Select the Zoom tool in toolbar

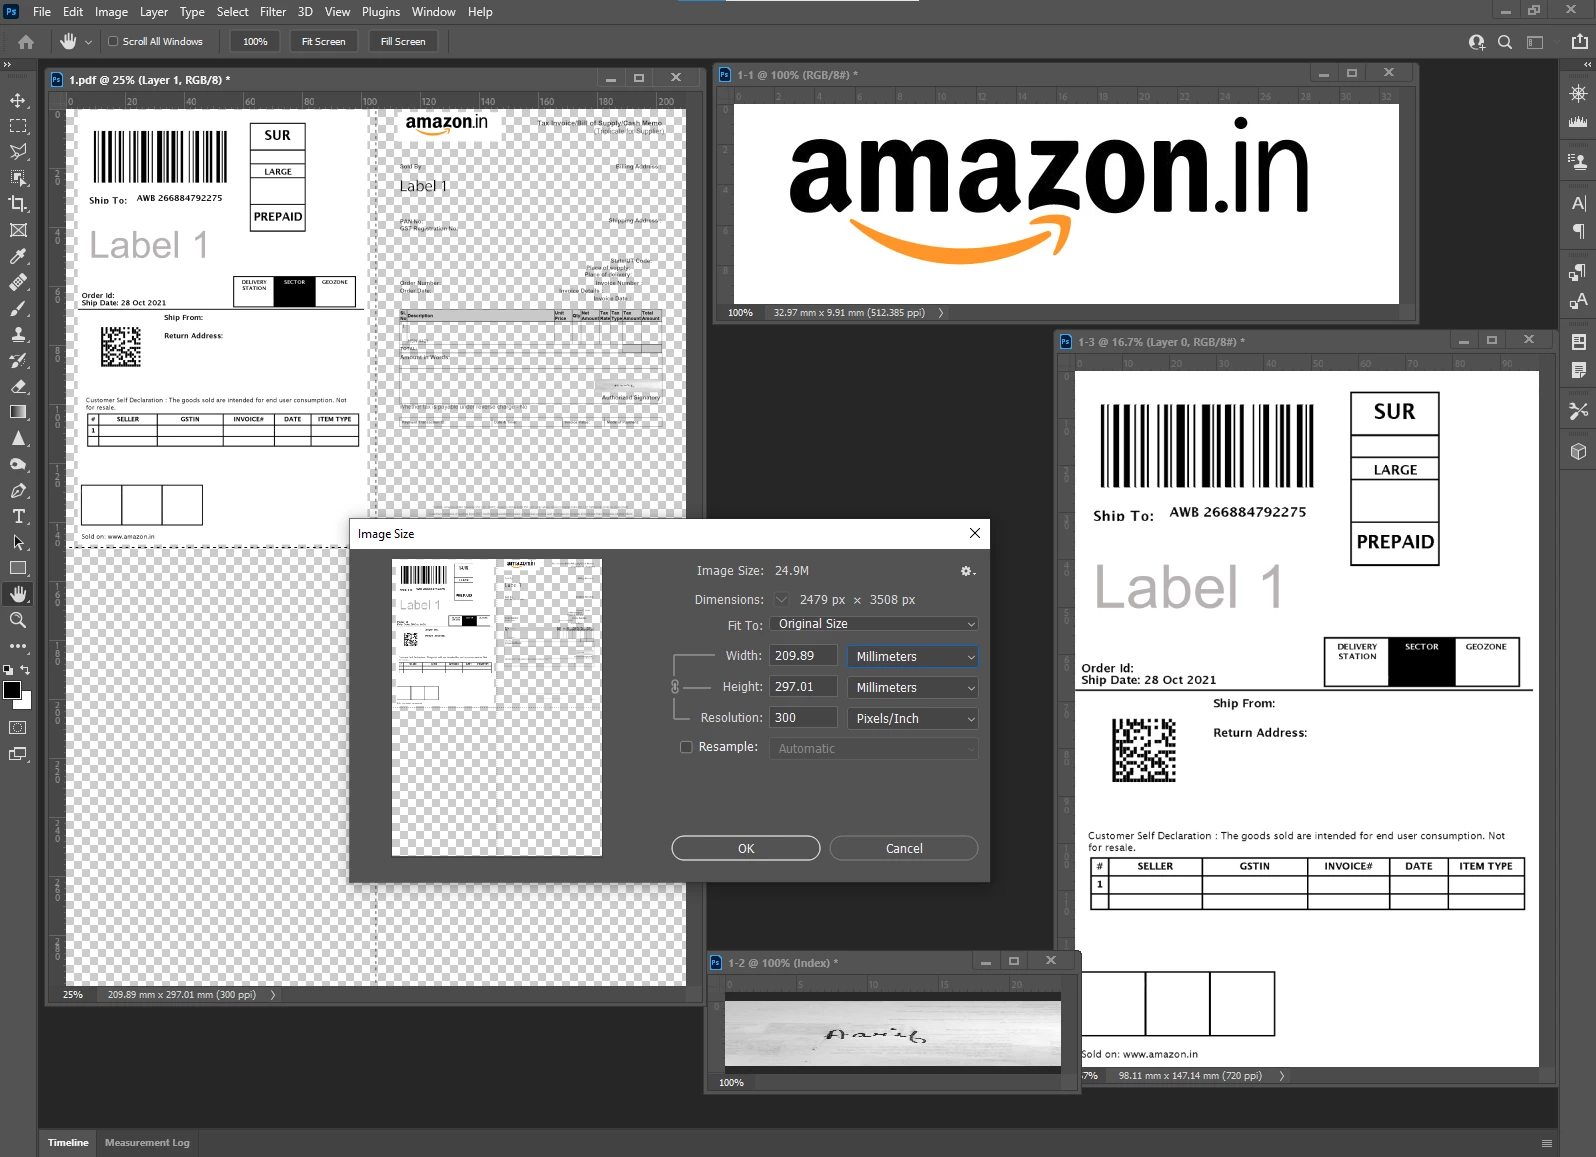pos(18,620)
